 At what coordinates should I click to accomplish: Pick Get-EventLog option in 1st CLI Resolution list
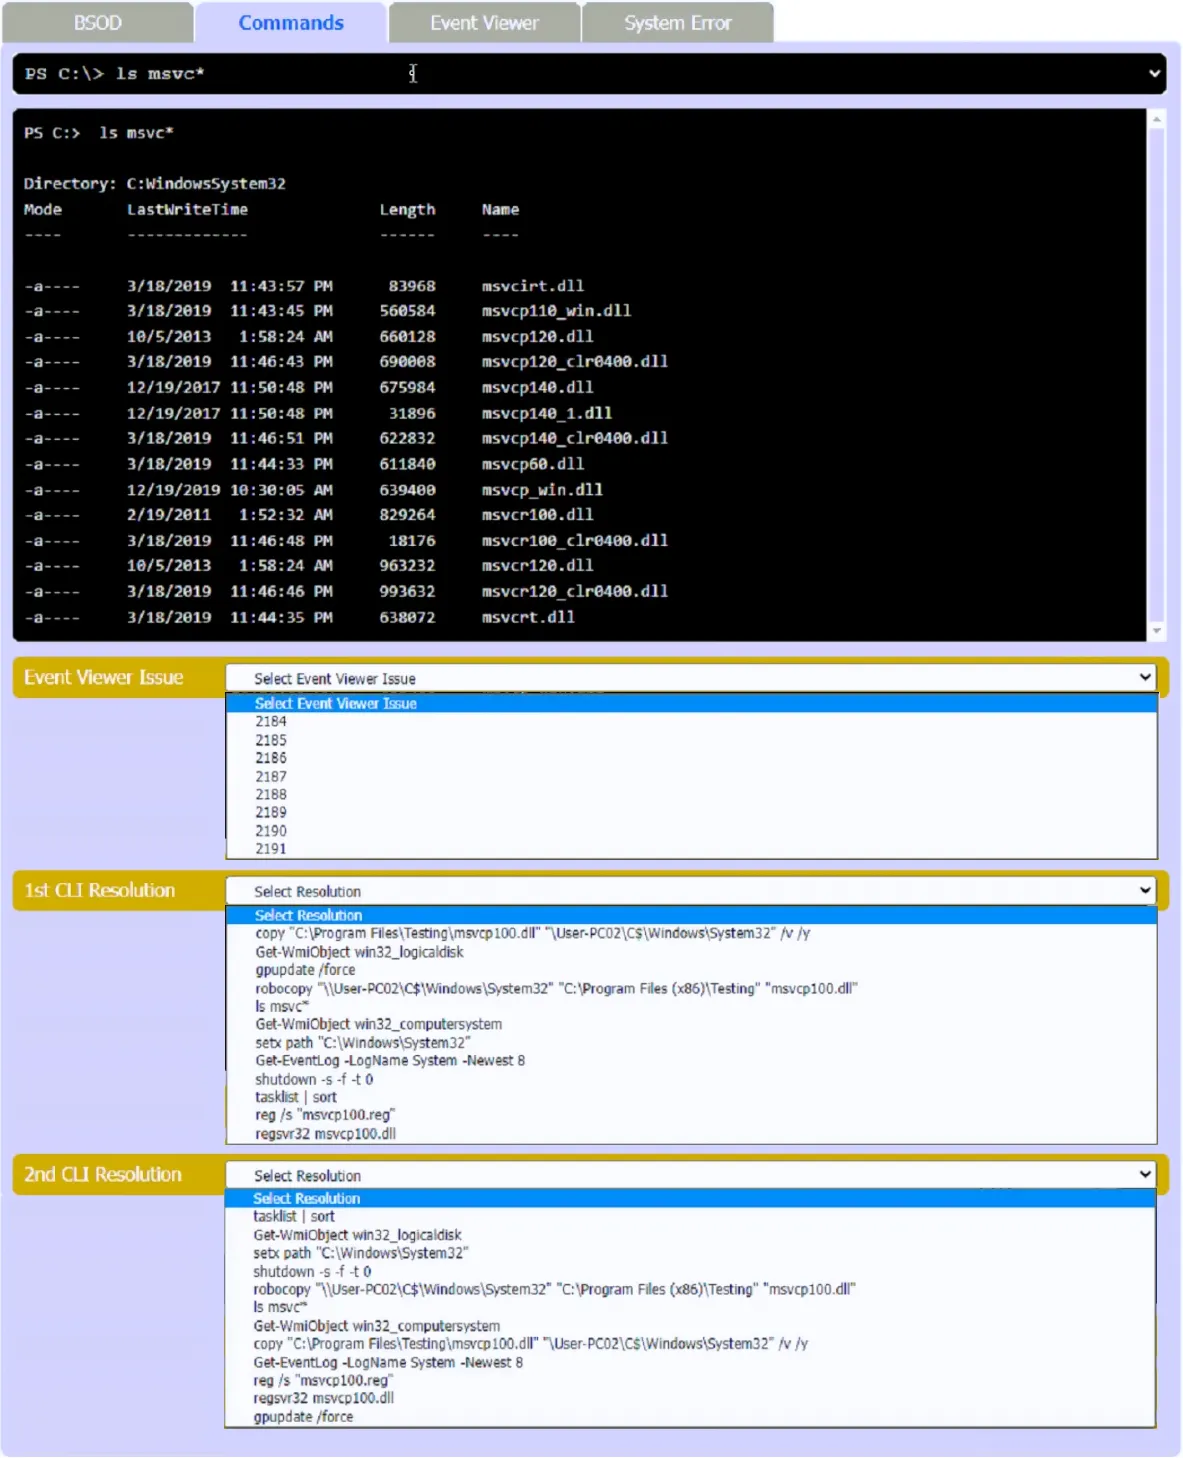691,1060
